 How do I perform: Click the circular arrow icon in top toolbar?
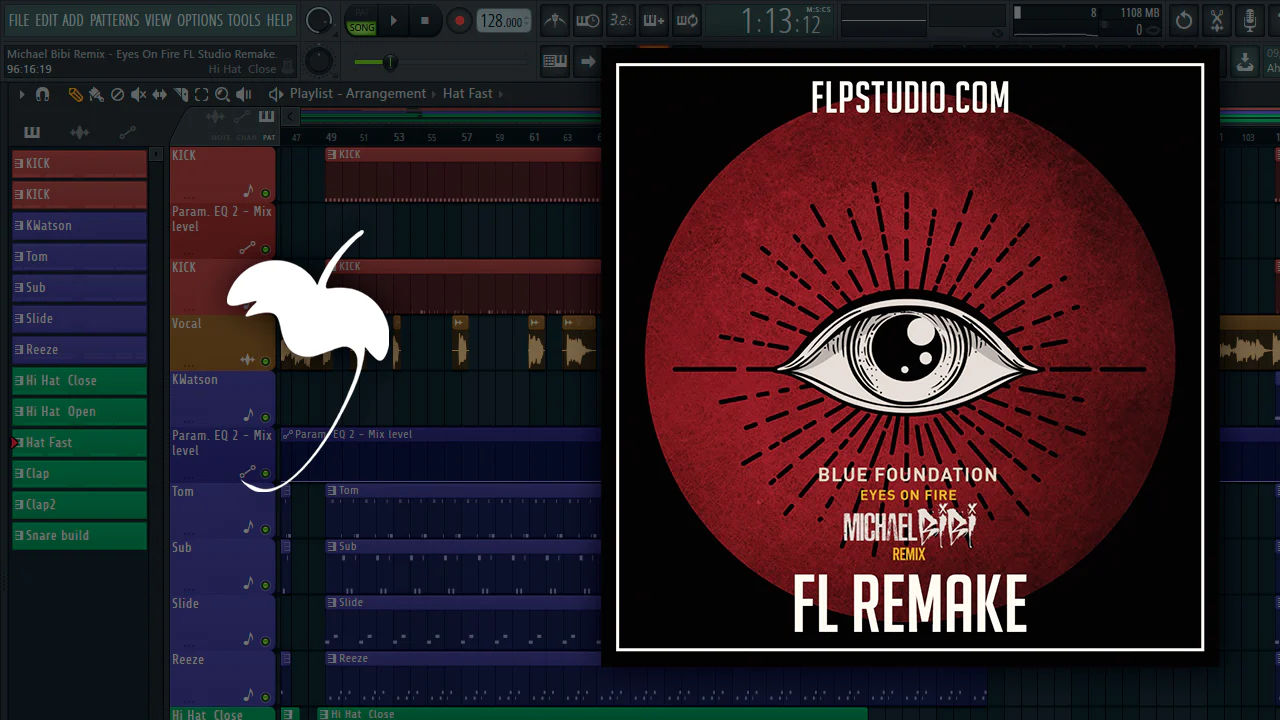(1184, 20)
